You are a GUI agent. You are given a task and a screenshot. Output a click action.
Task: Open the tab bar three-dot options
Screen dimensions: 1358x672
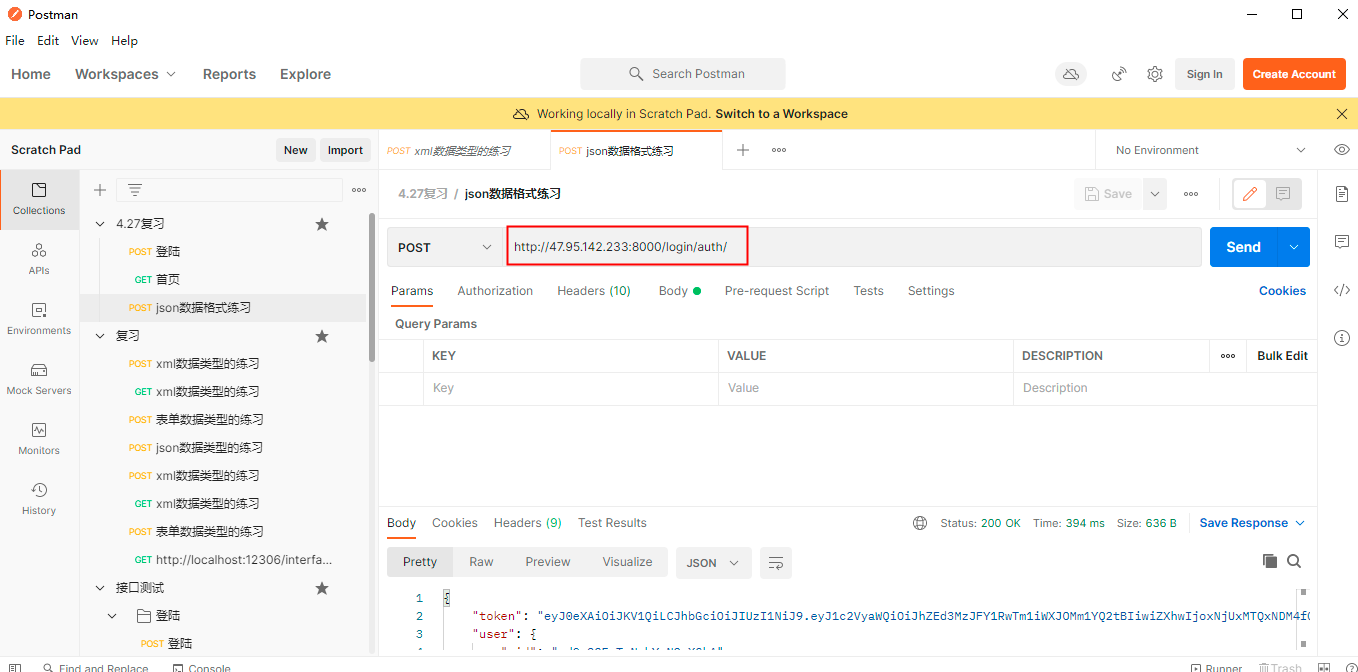779,150
